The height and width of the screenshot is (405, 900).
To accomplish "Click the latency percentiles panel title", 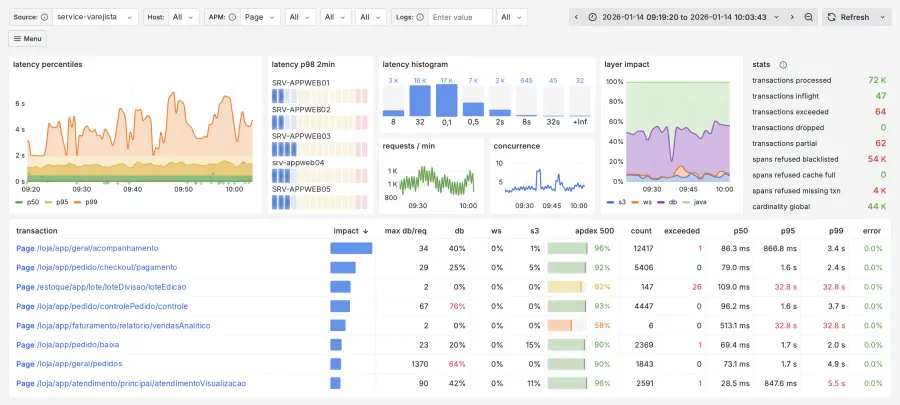I will coord(48,65).
